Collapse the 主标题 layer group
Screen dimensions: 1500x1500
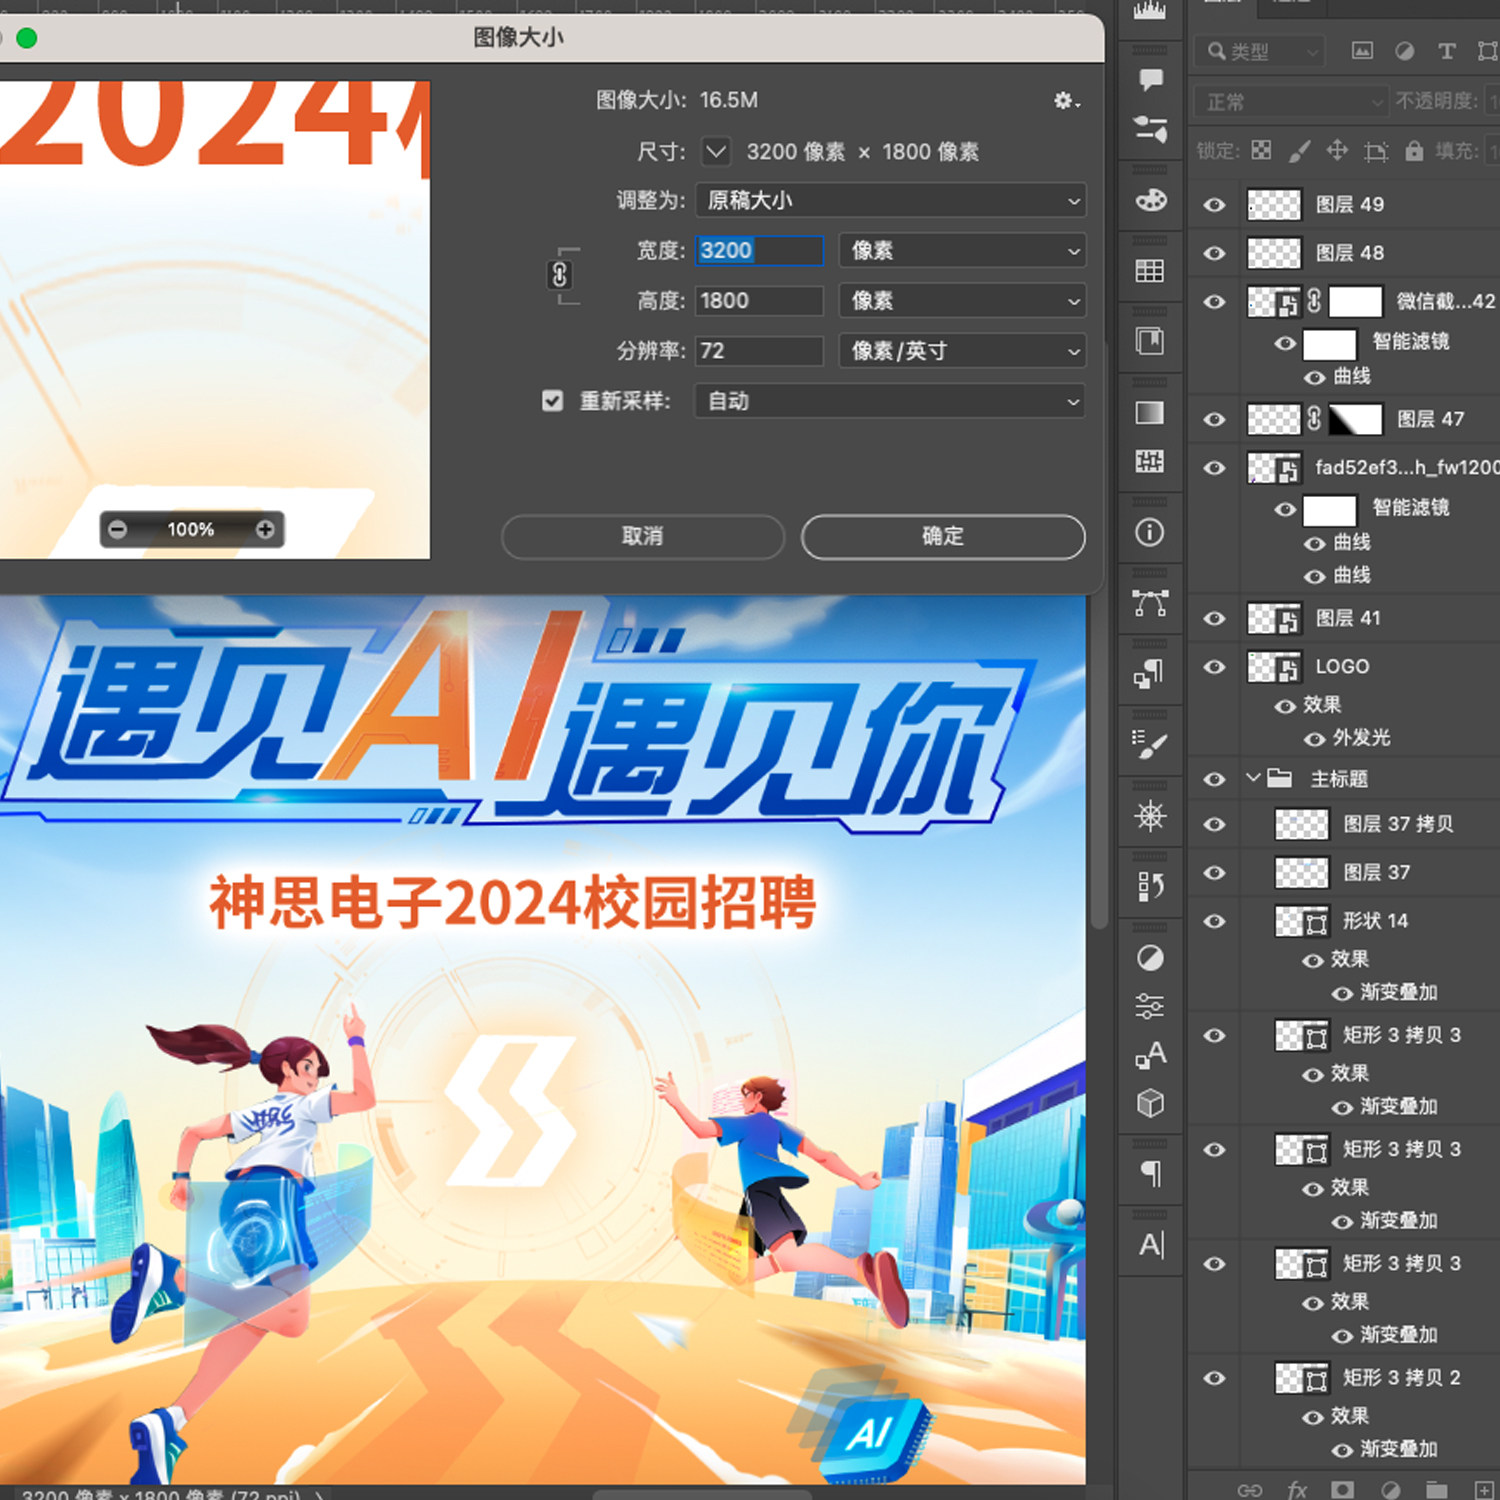click(x=1253, y=778)
